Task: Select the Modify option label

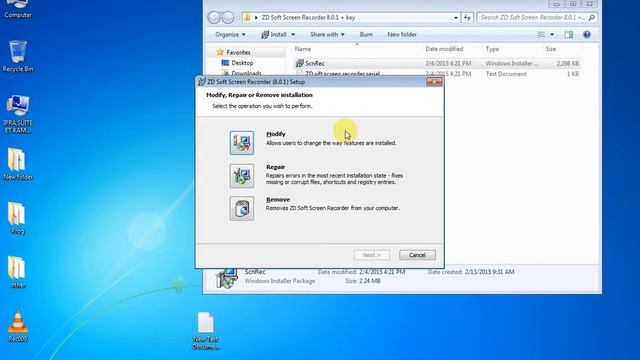Action: click(276, 134)
